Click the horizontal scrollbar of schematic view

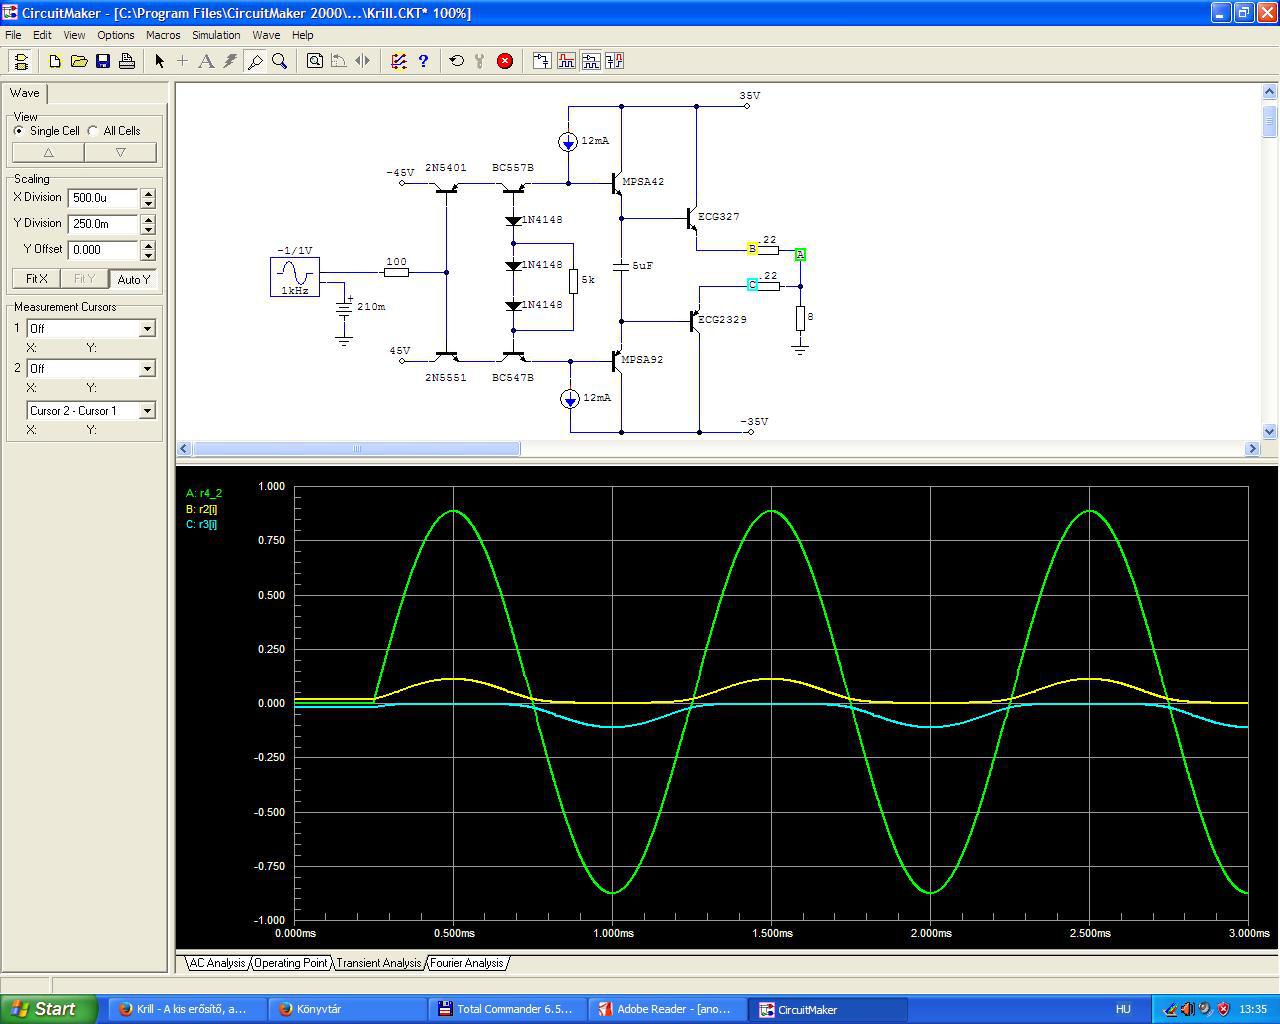click(x=356, y=449)
